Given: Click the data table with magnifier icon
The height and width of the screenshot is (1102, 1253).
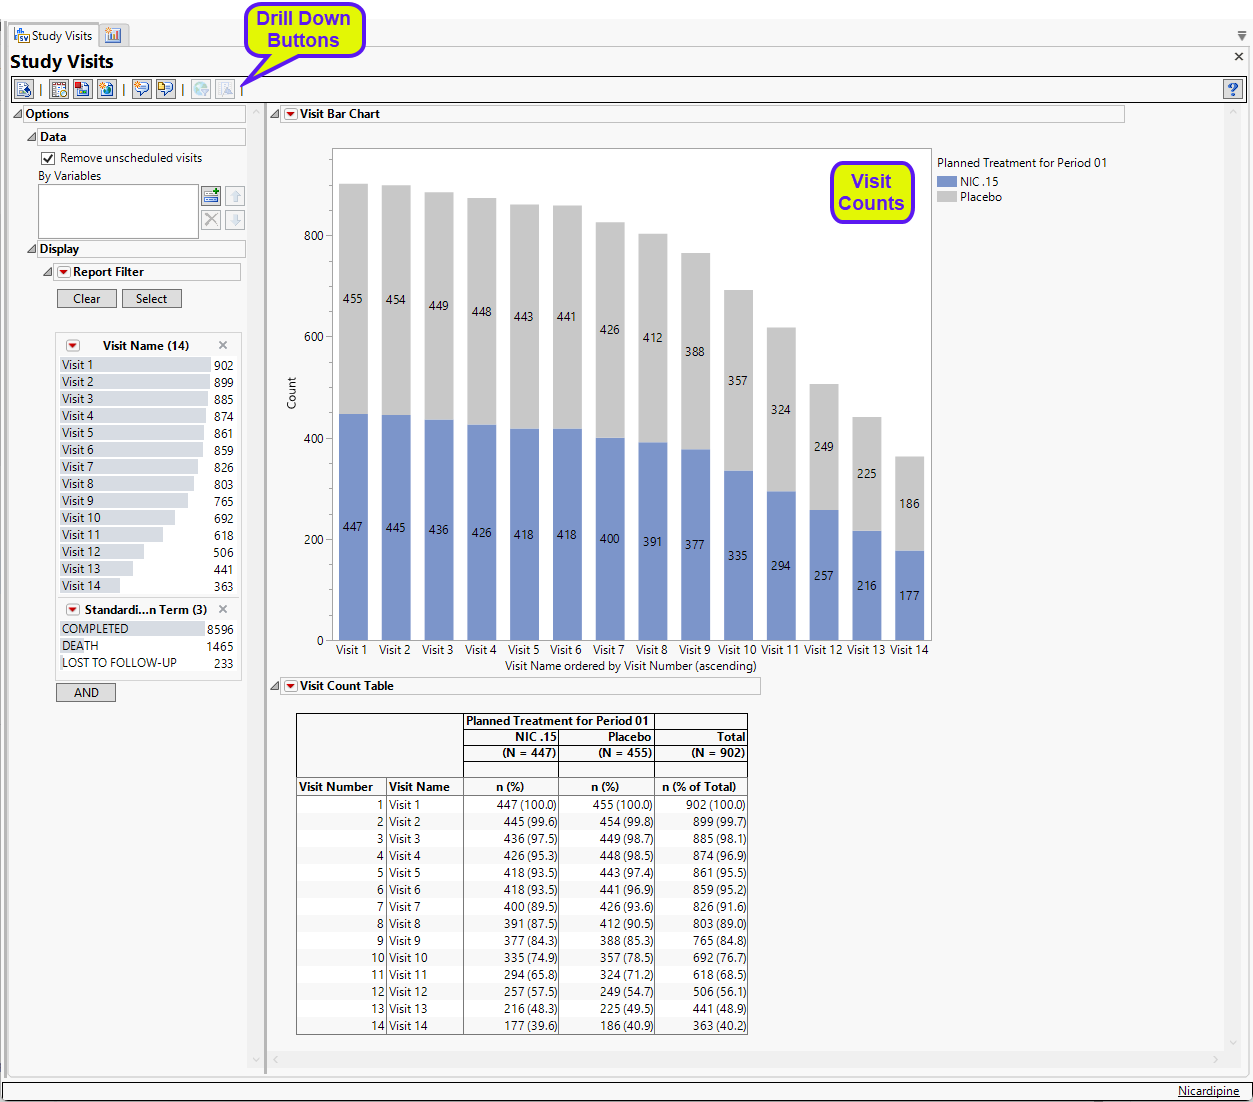Looking at the screenshot, I should pyautogui.click(x=59, y=89).
